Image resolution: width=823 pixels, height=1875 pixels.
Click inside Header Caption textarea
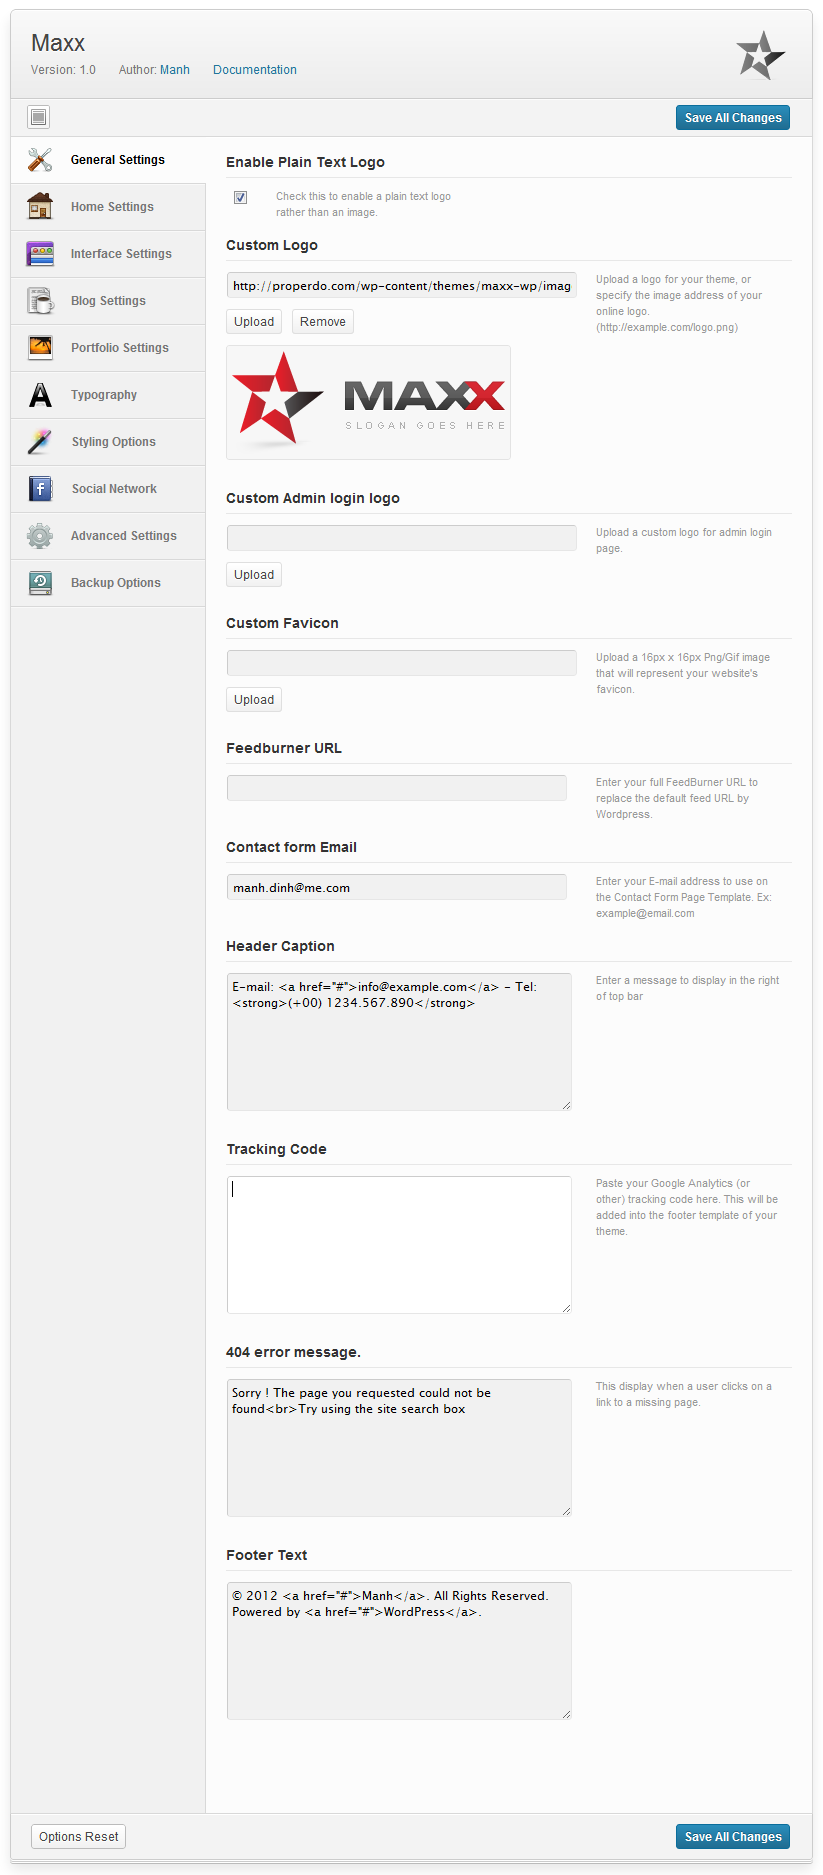[399, 1042]
